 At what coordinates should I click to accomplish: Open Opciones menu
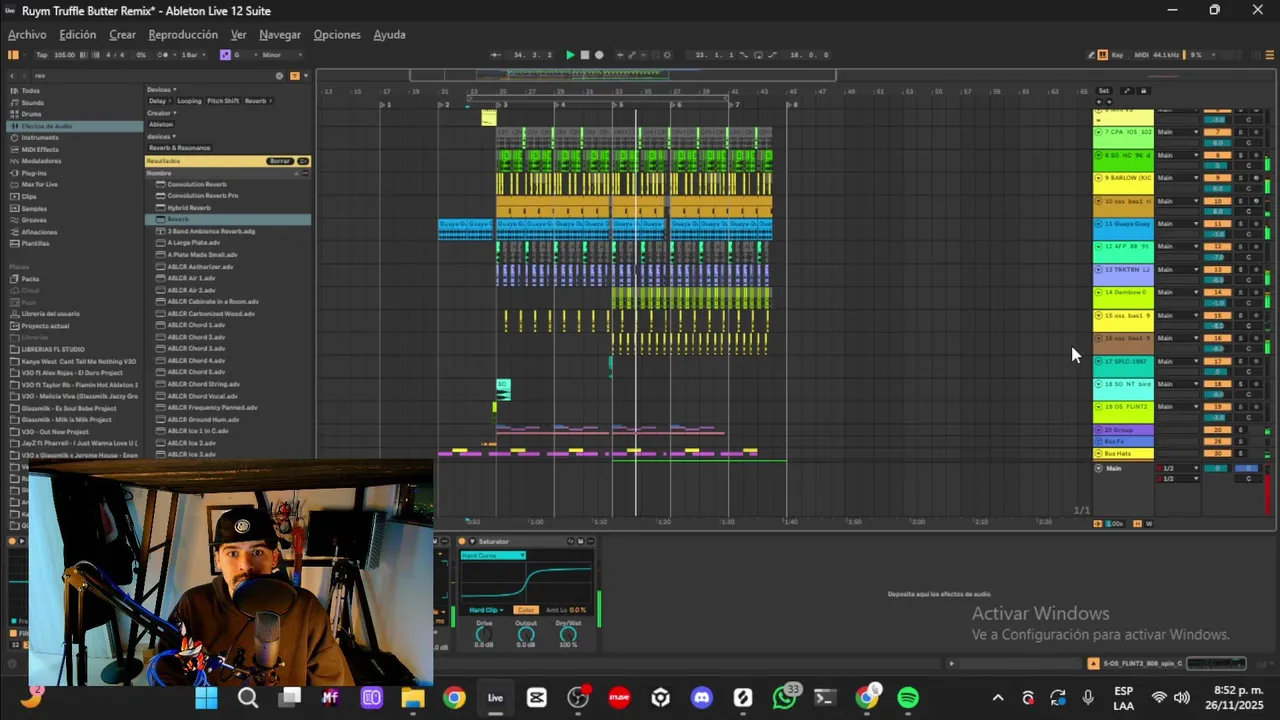pos(337,35)
